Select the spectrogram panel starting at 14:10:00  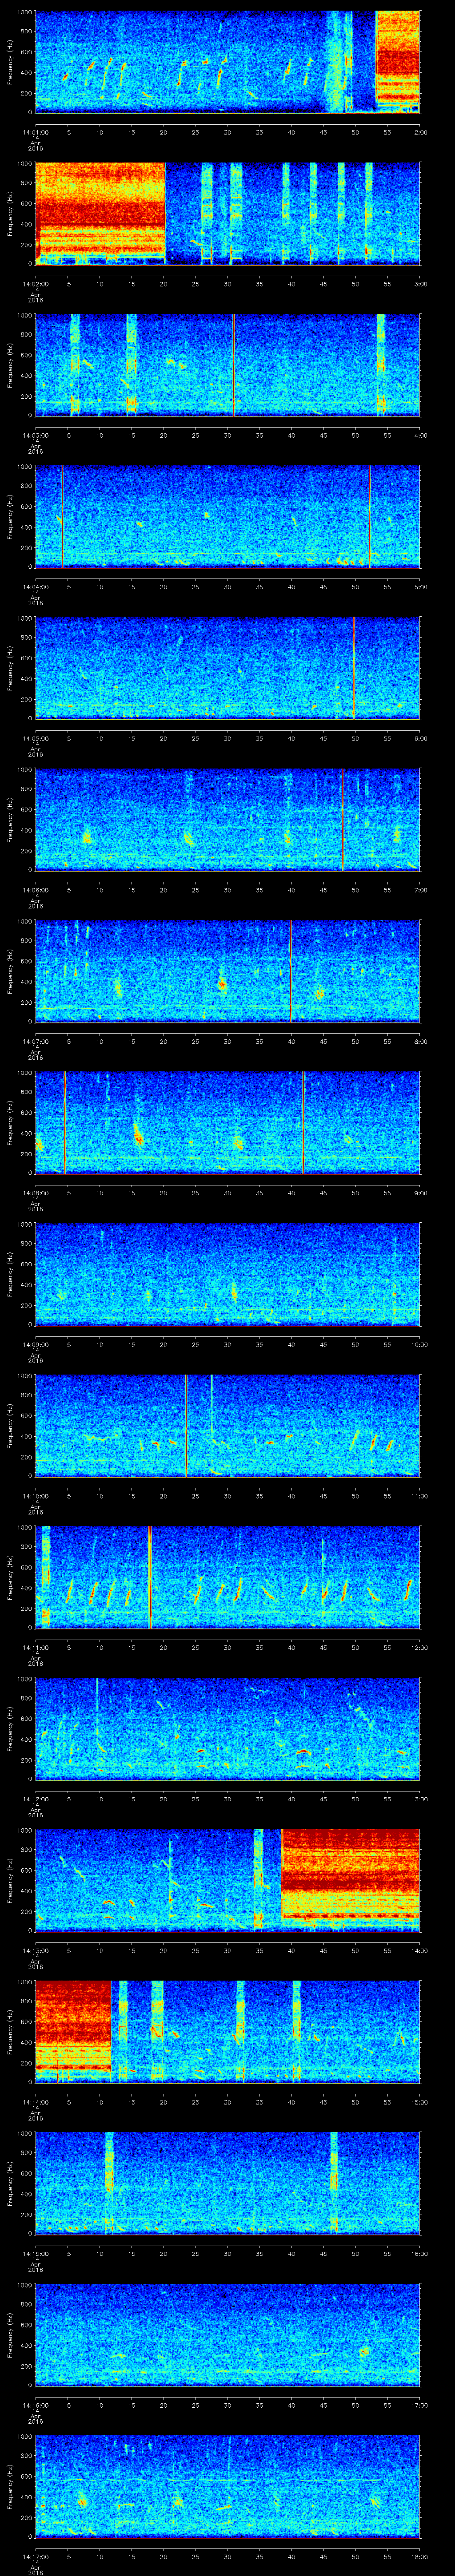pos(227,1426)
